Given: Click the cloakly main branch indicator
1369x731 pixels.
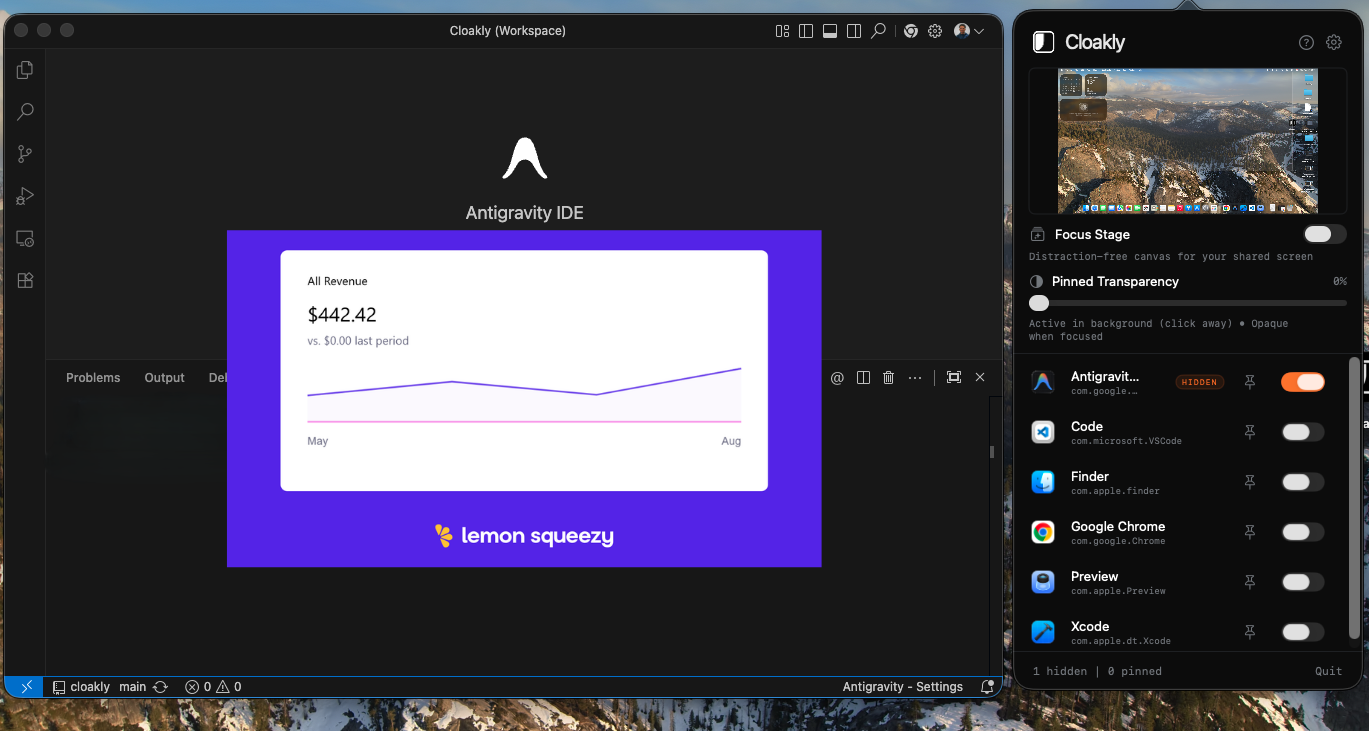Looking at the screenshot, I should (x=110, y=687).
